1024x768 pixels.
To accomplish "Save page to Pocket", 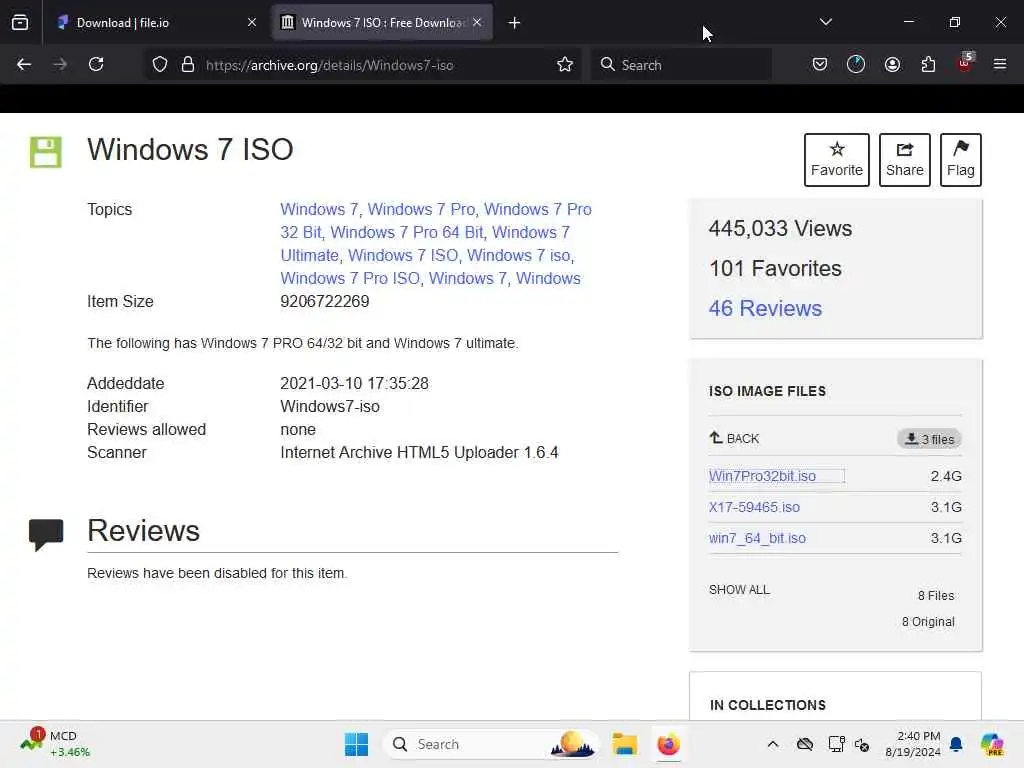I will [x=820, y=64].
